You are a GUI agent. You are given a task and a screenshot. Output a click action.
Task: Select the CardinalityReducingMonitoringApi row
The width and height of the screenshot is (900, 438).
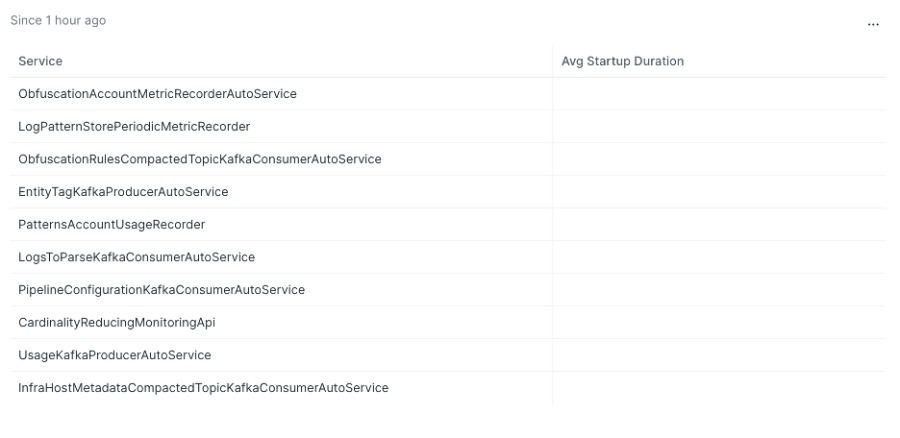click(448, 323)
